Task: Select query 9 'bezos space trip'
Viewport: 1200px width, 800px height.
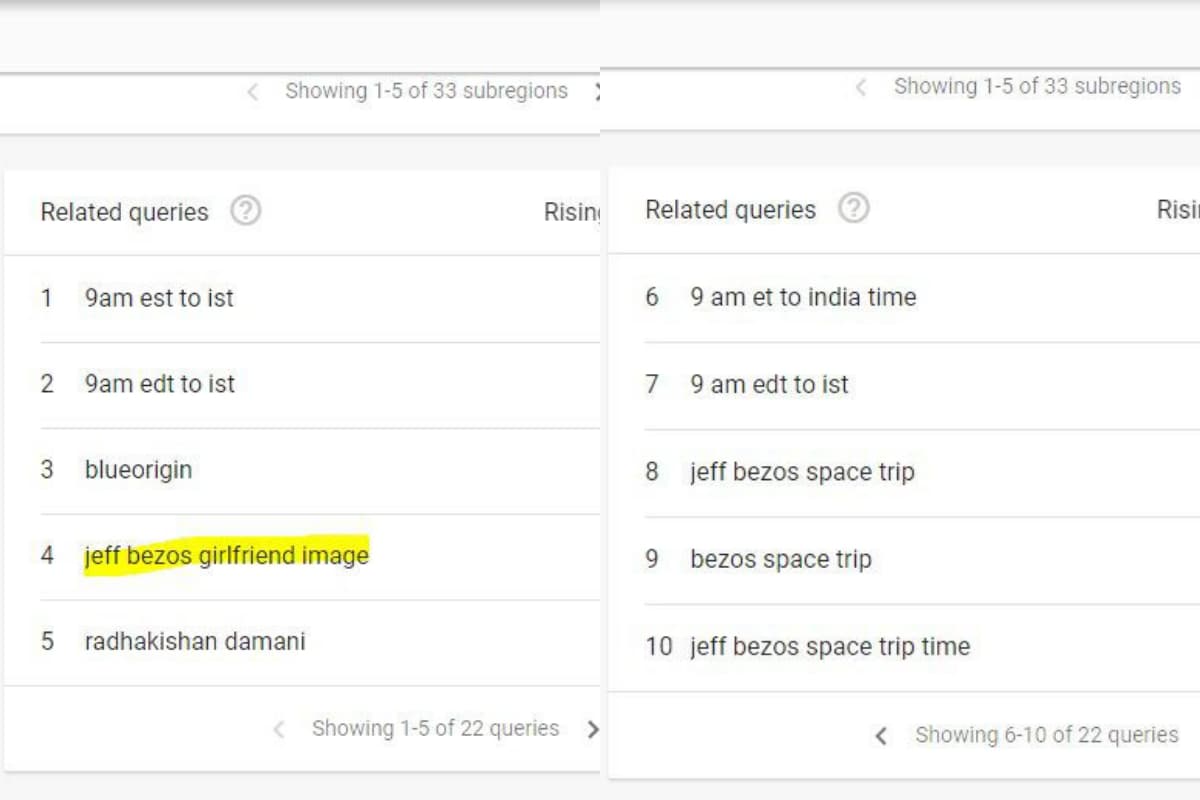Action: tap(780, 559)
